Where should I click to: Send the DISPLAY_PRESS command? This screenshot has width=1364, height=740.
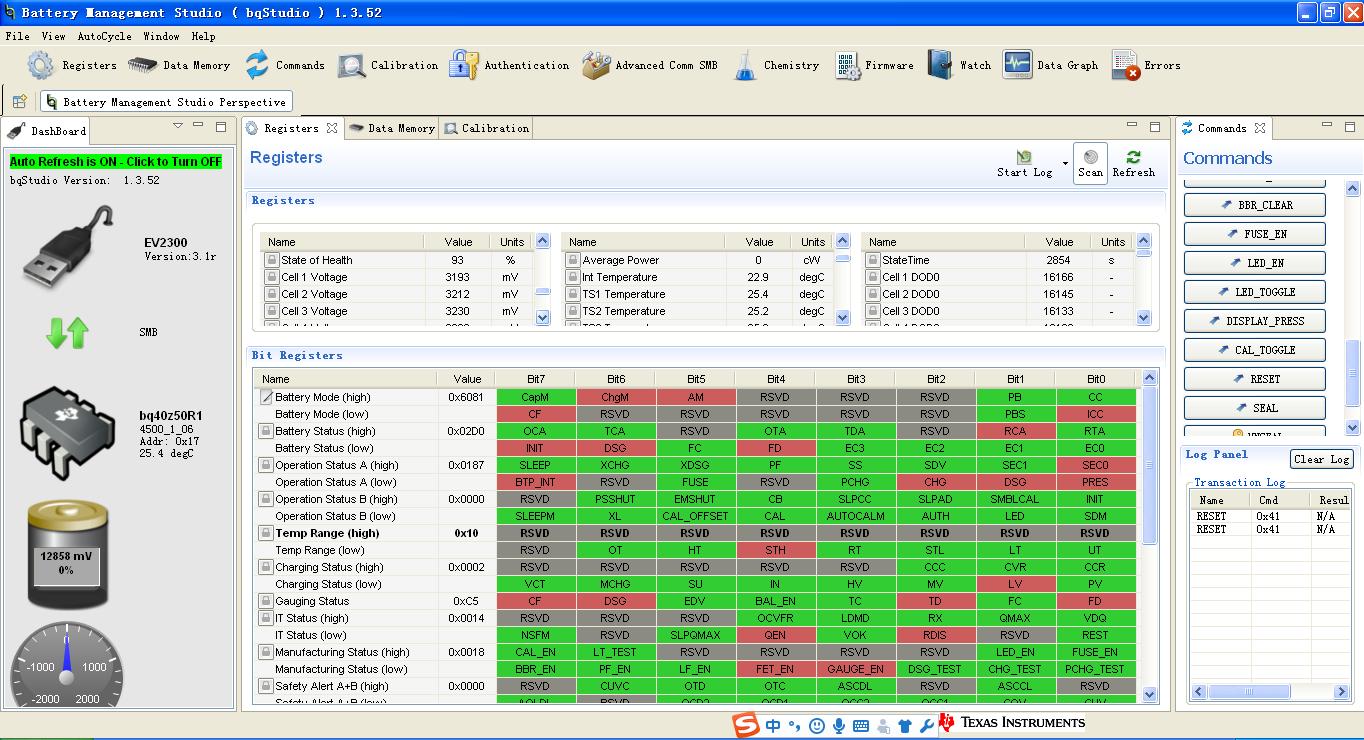tap(1255, 321)
